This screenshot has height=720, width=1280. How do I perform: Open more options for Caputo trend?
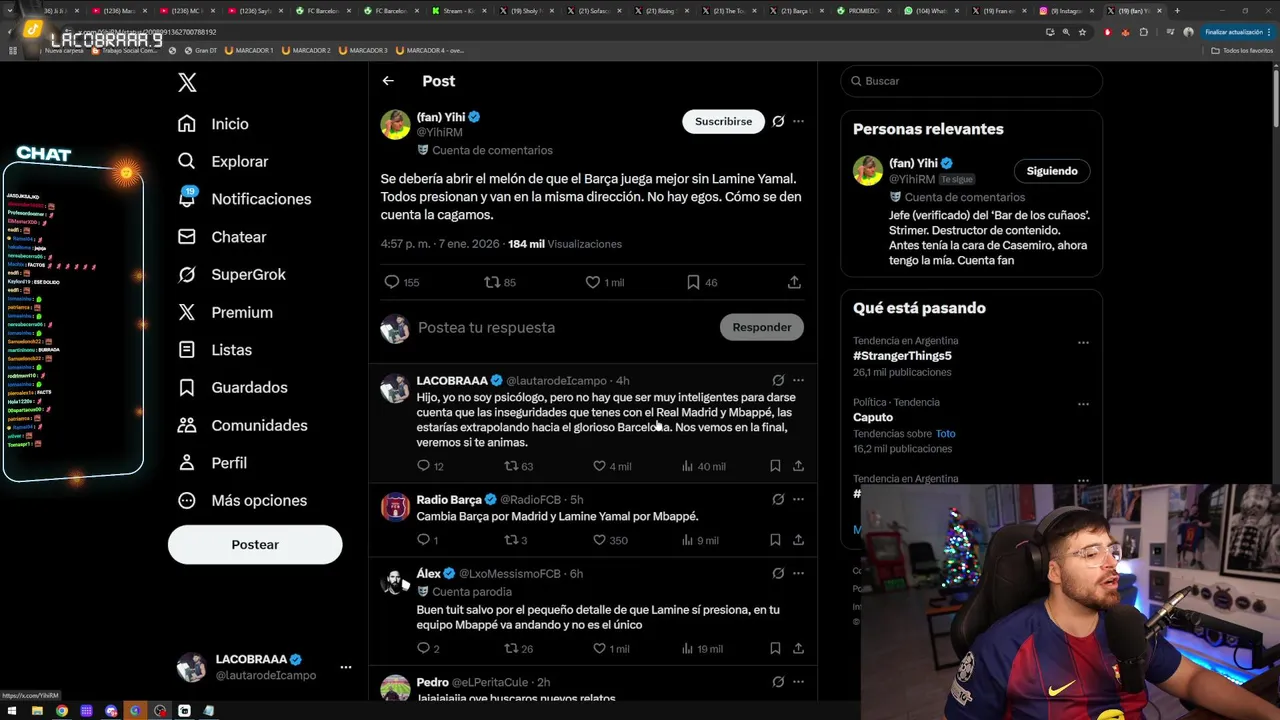click(1083, 404)
